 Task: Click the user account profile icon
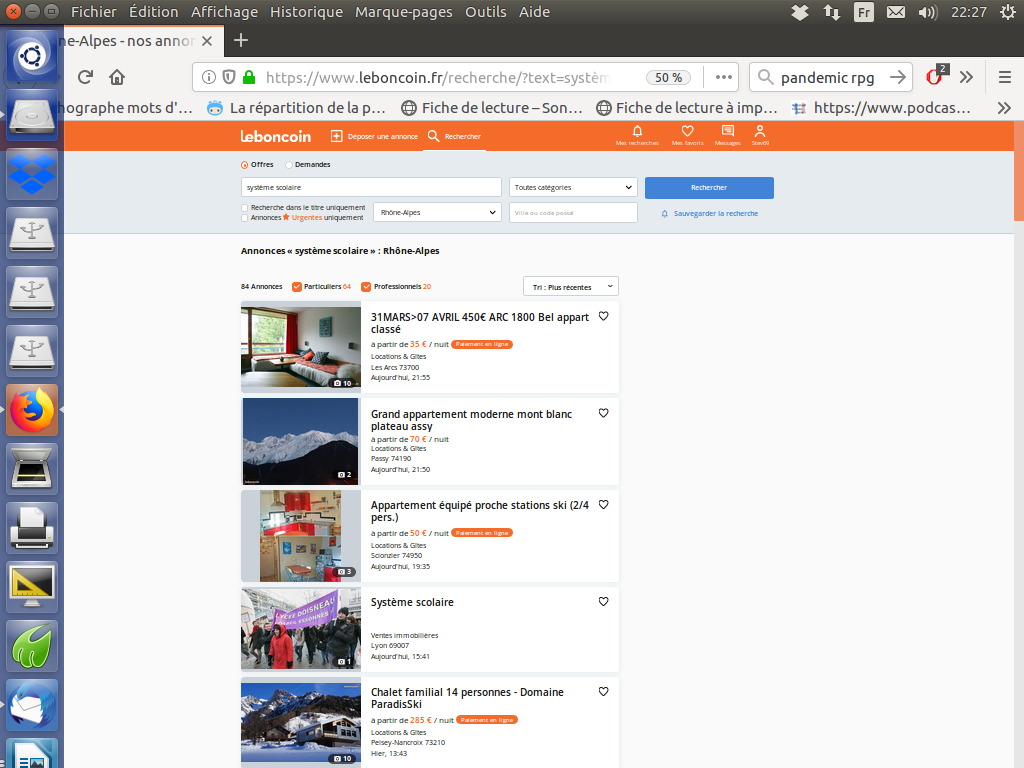tap(760, 132)
